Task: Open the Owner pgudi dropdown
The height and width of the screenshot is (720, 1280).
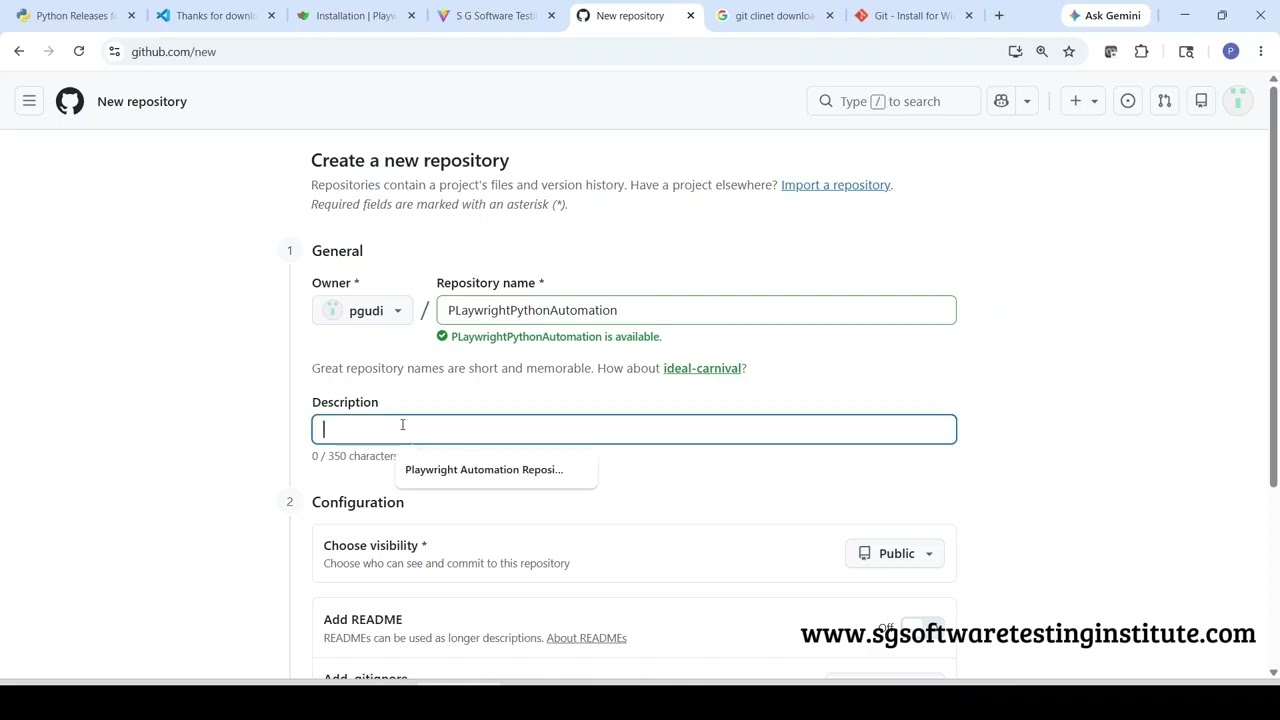Action: coord(362,310)
